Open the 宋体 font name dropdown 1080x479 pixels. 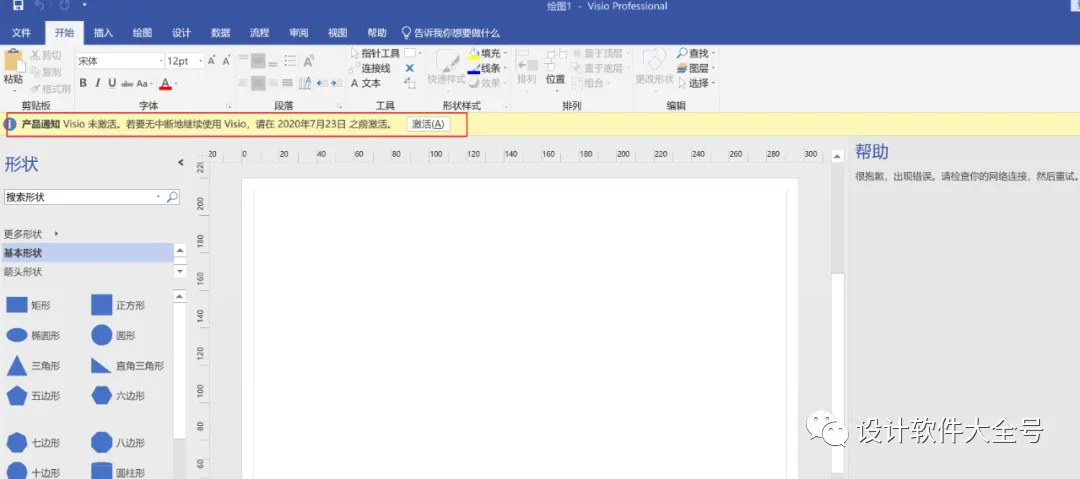point(161,61)
